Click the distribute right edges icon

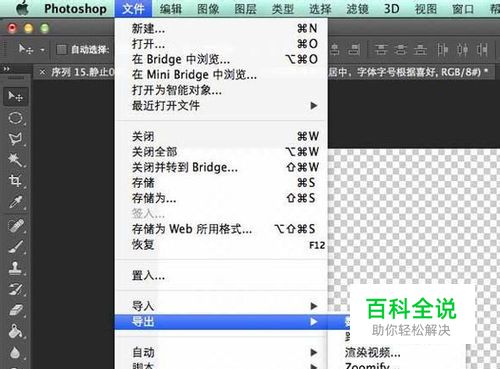tap(482, 50)
